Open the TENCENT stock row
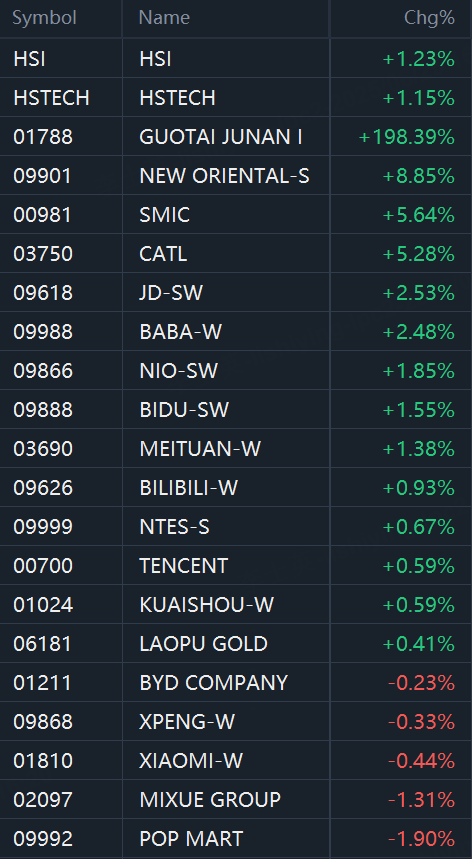 (236, 565)
